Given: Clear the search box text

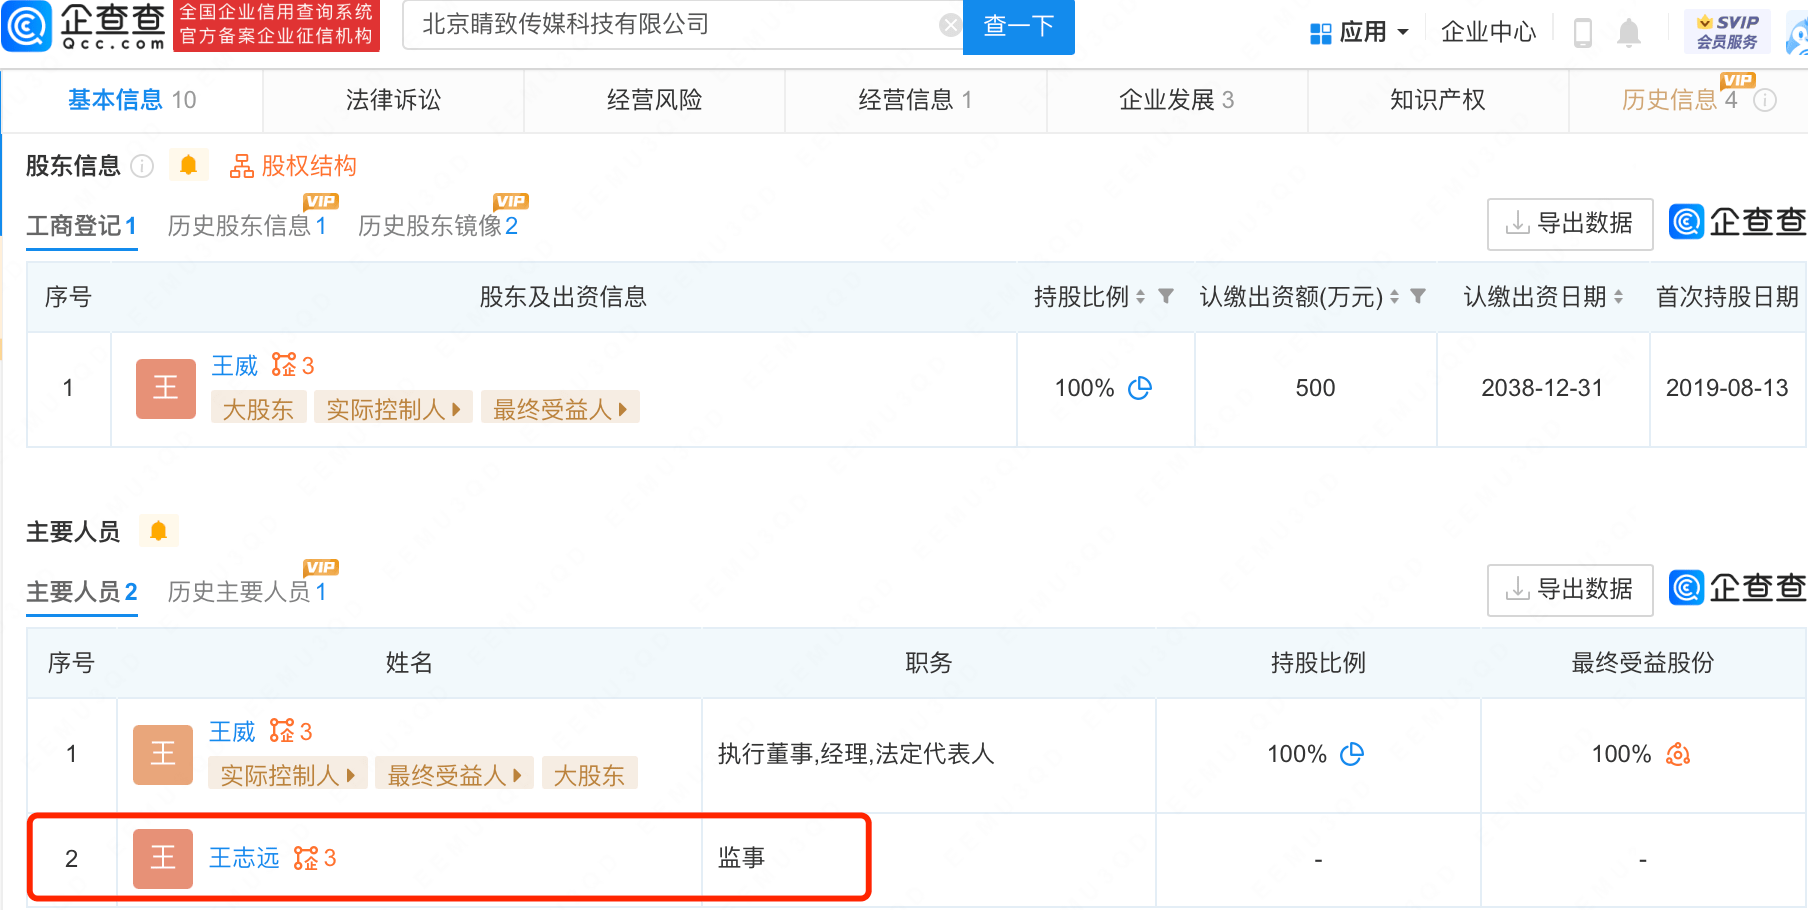Looking at the screenshot, I should click(x=950, y=25).
